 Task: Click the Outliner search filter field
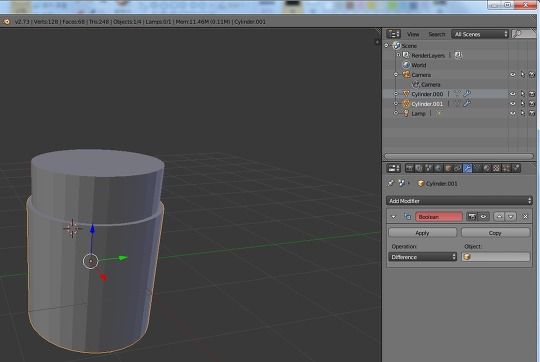tap(523, 34)
